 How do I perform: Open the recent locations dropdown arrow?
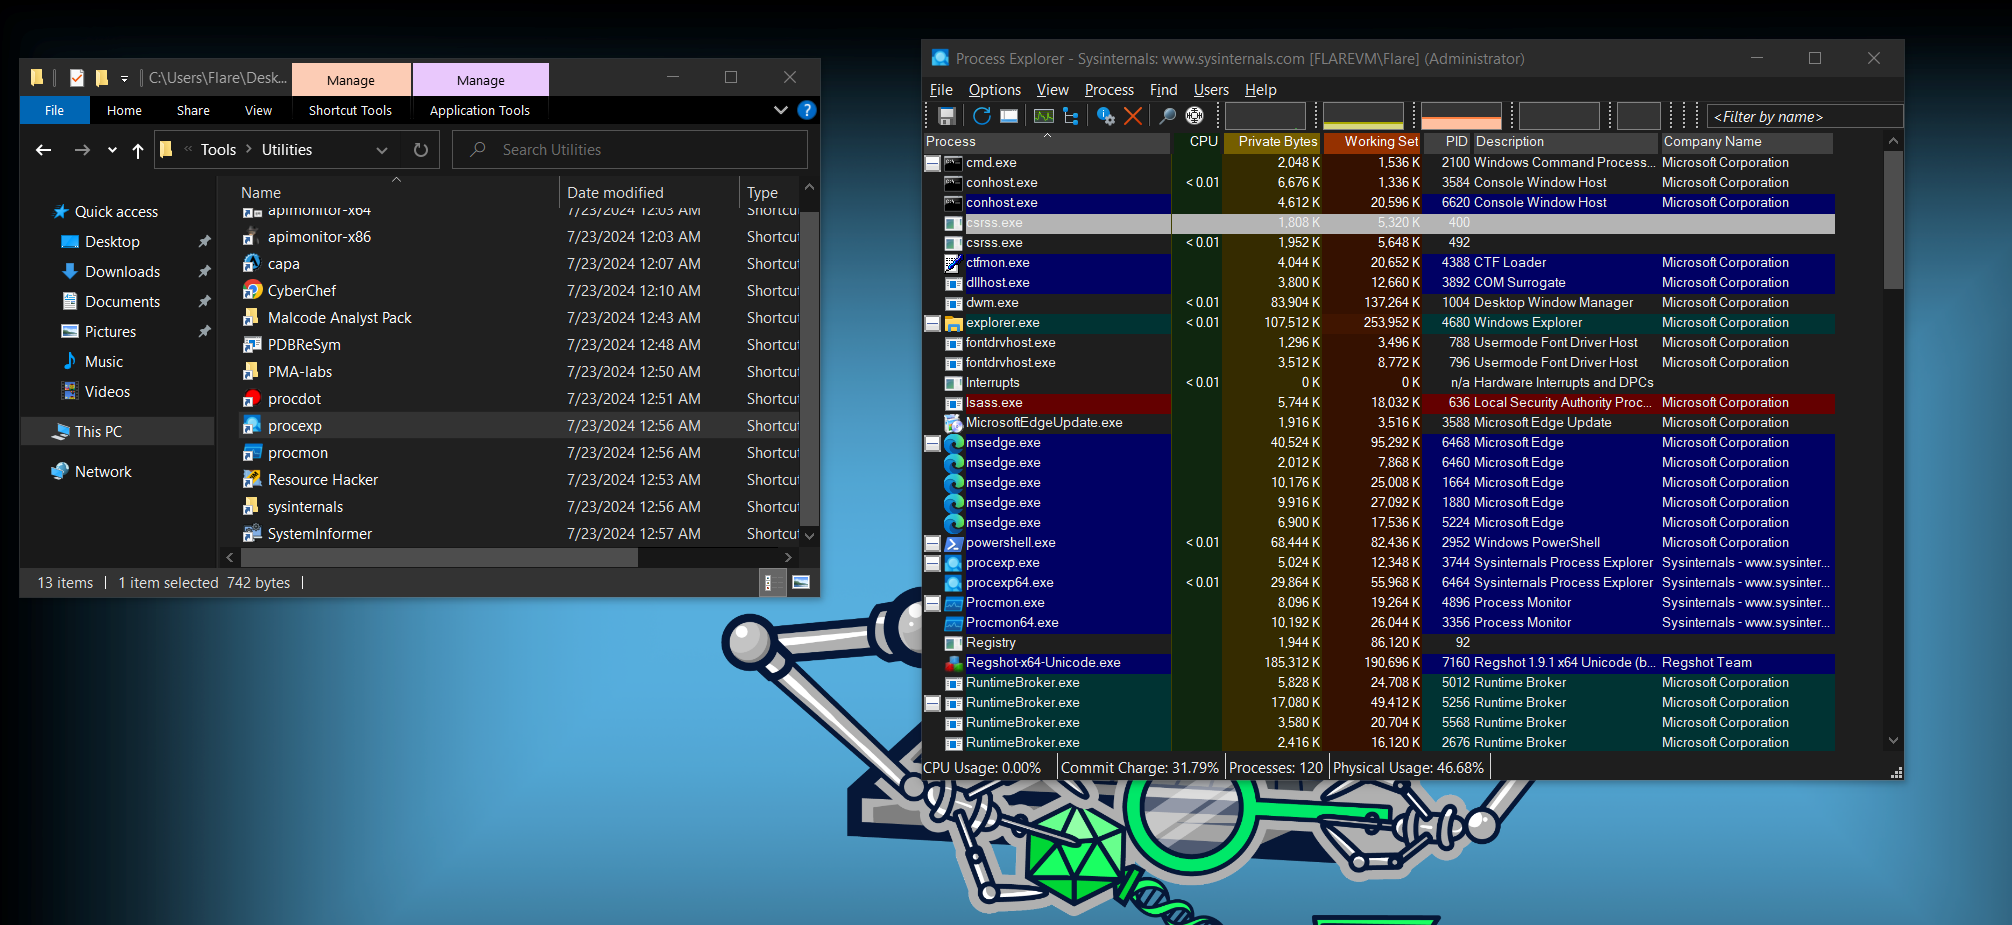point(112,150)
